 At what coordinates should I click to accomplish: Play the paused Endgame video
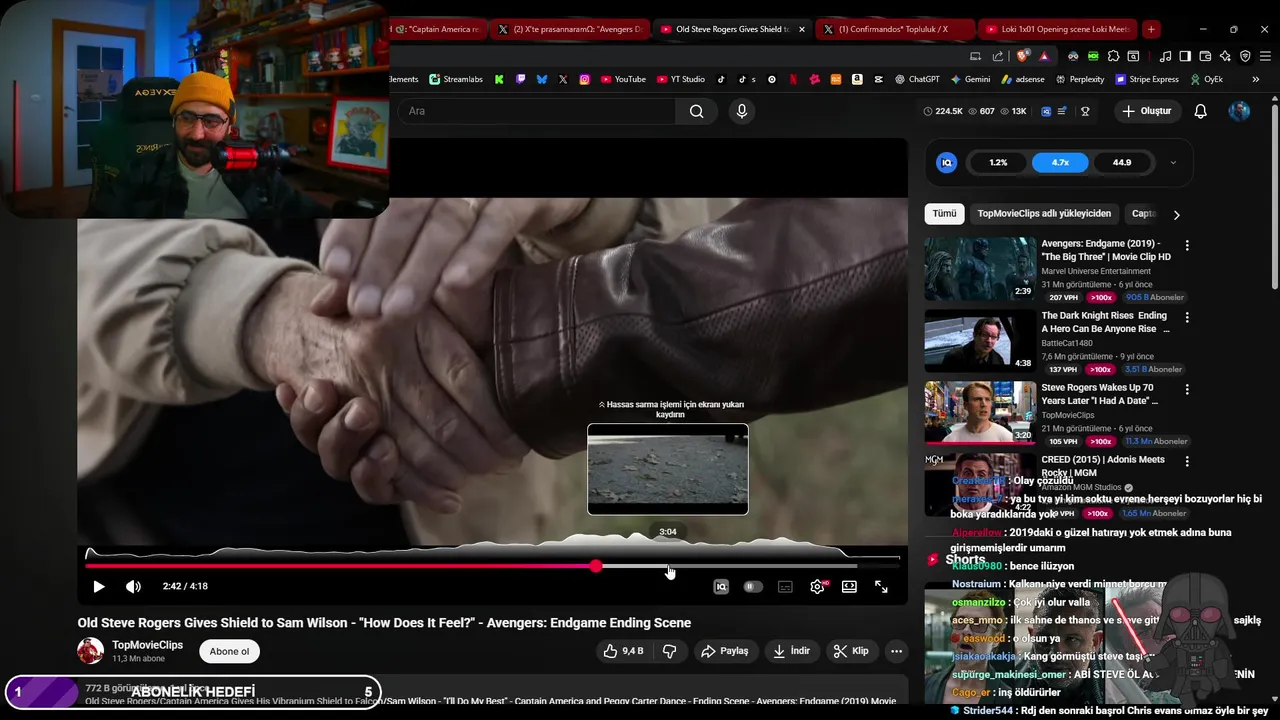click(98, 587)
